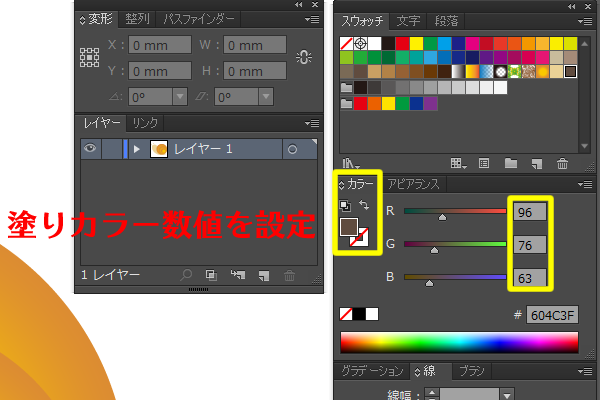Click the new layer icon in Layers panel
The width and height of the screenshot is (600, 400).
point(263,274)
